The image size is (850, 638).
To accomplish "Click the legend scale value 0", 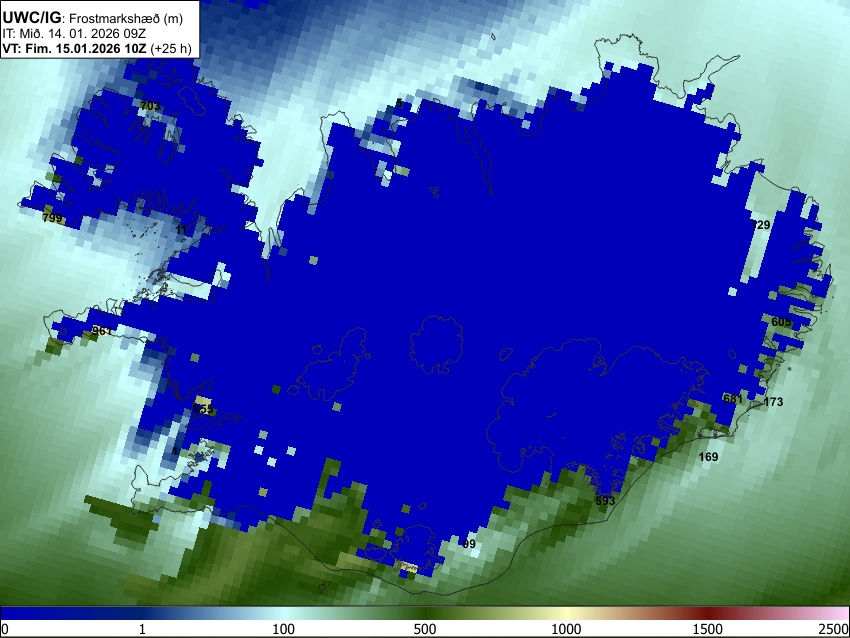I will (x=5, y=629).
